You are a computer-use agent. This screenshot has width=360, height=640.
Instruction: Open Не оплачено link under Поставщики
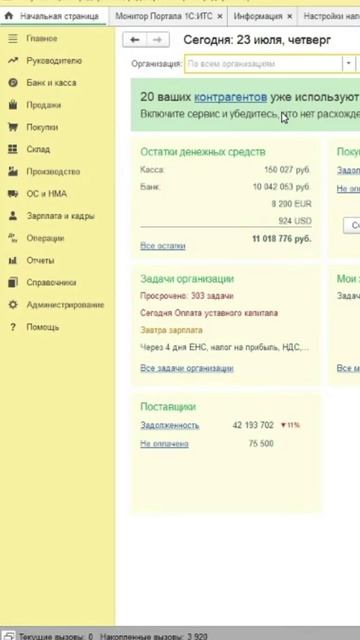pos(164,444)
